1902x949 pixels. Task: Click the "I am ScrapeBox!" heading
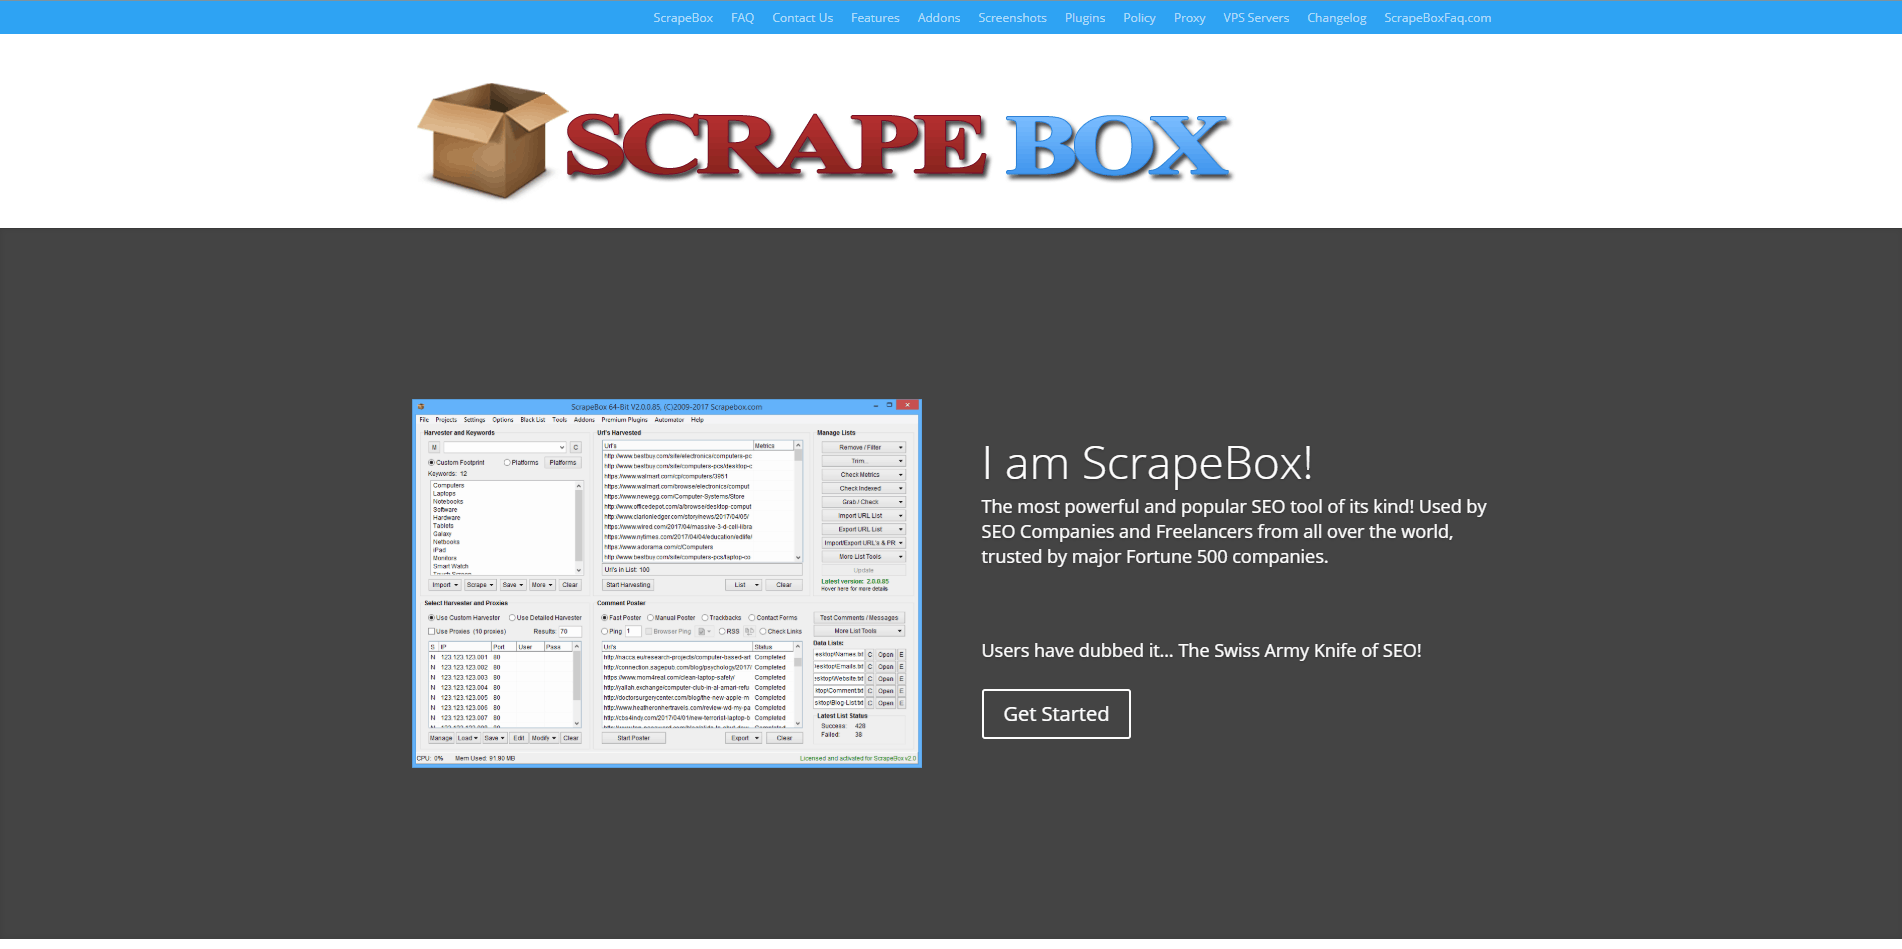(x=1147, y=463)
